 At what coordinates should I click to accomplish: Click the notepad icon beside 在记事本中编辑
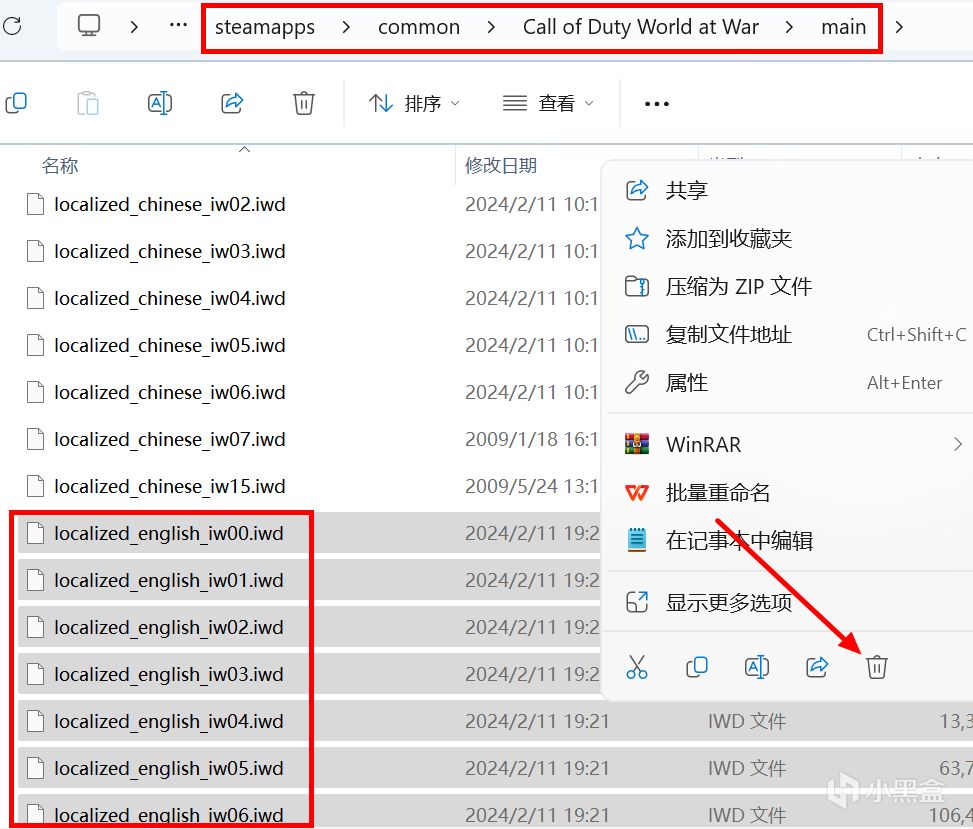pyautogui.click(x=637, y=540)
